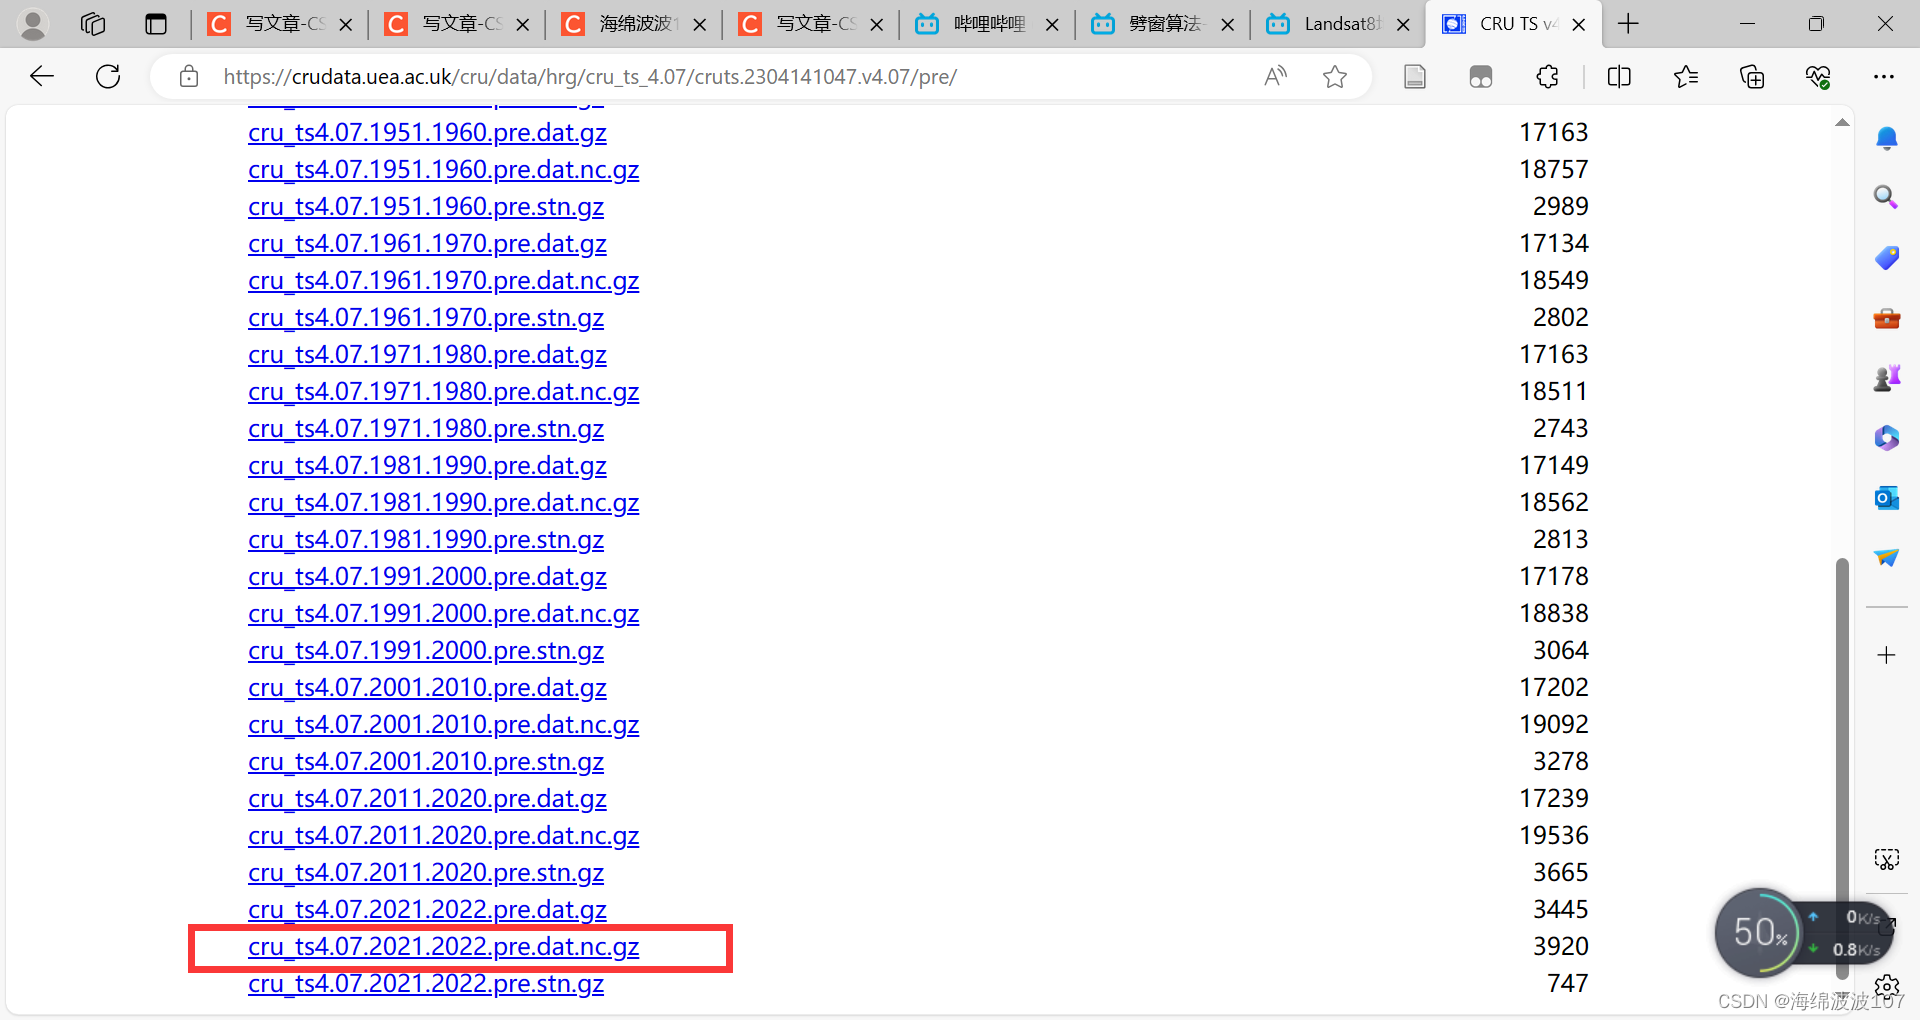Add this page to favorites star
Screen dimensions: 1920x1020
[1335, 76]
